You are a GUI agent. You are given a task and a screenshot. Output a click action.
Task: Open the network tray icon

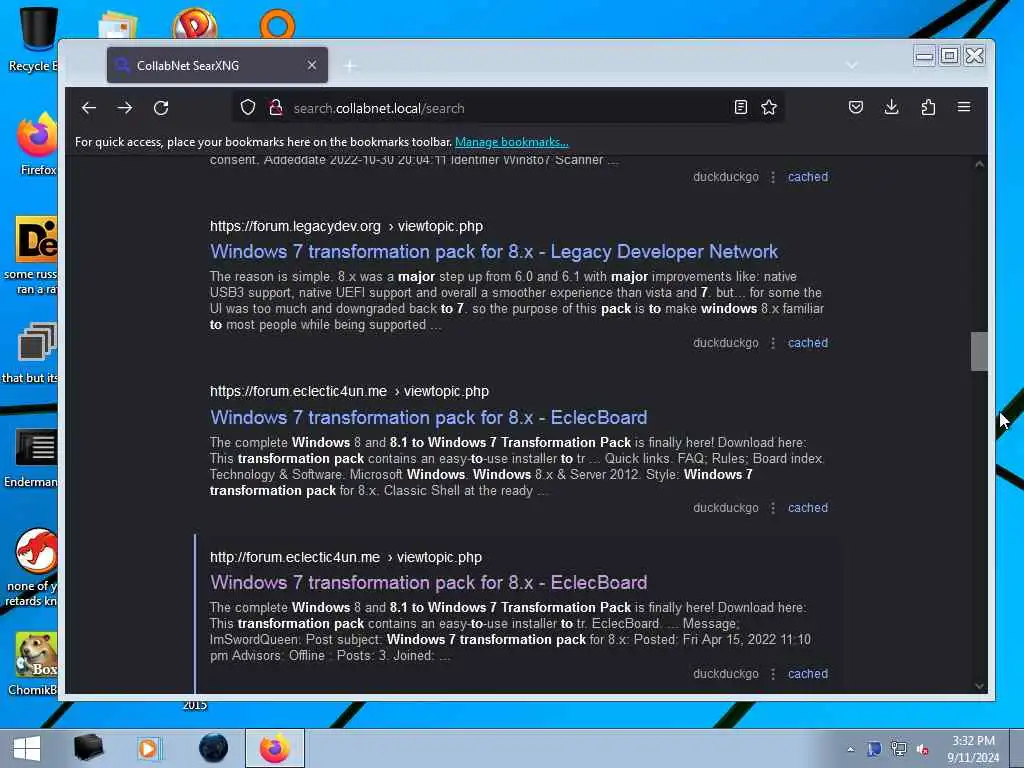click(899, 749)
